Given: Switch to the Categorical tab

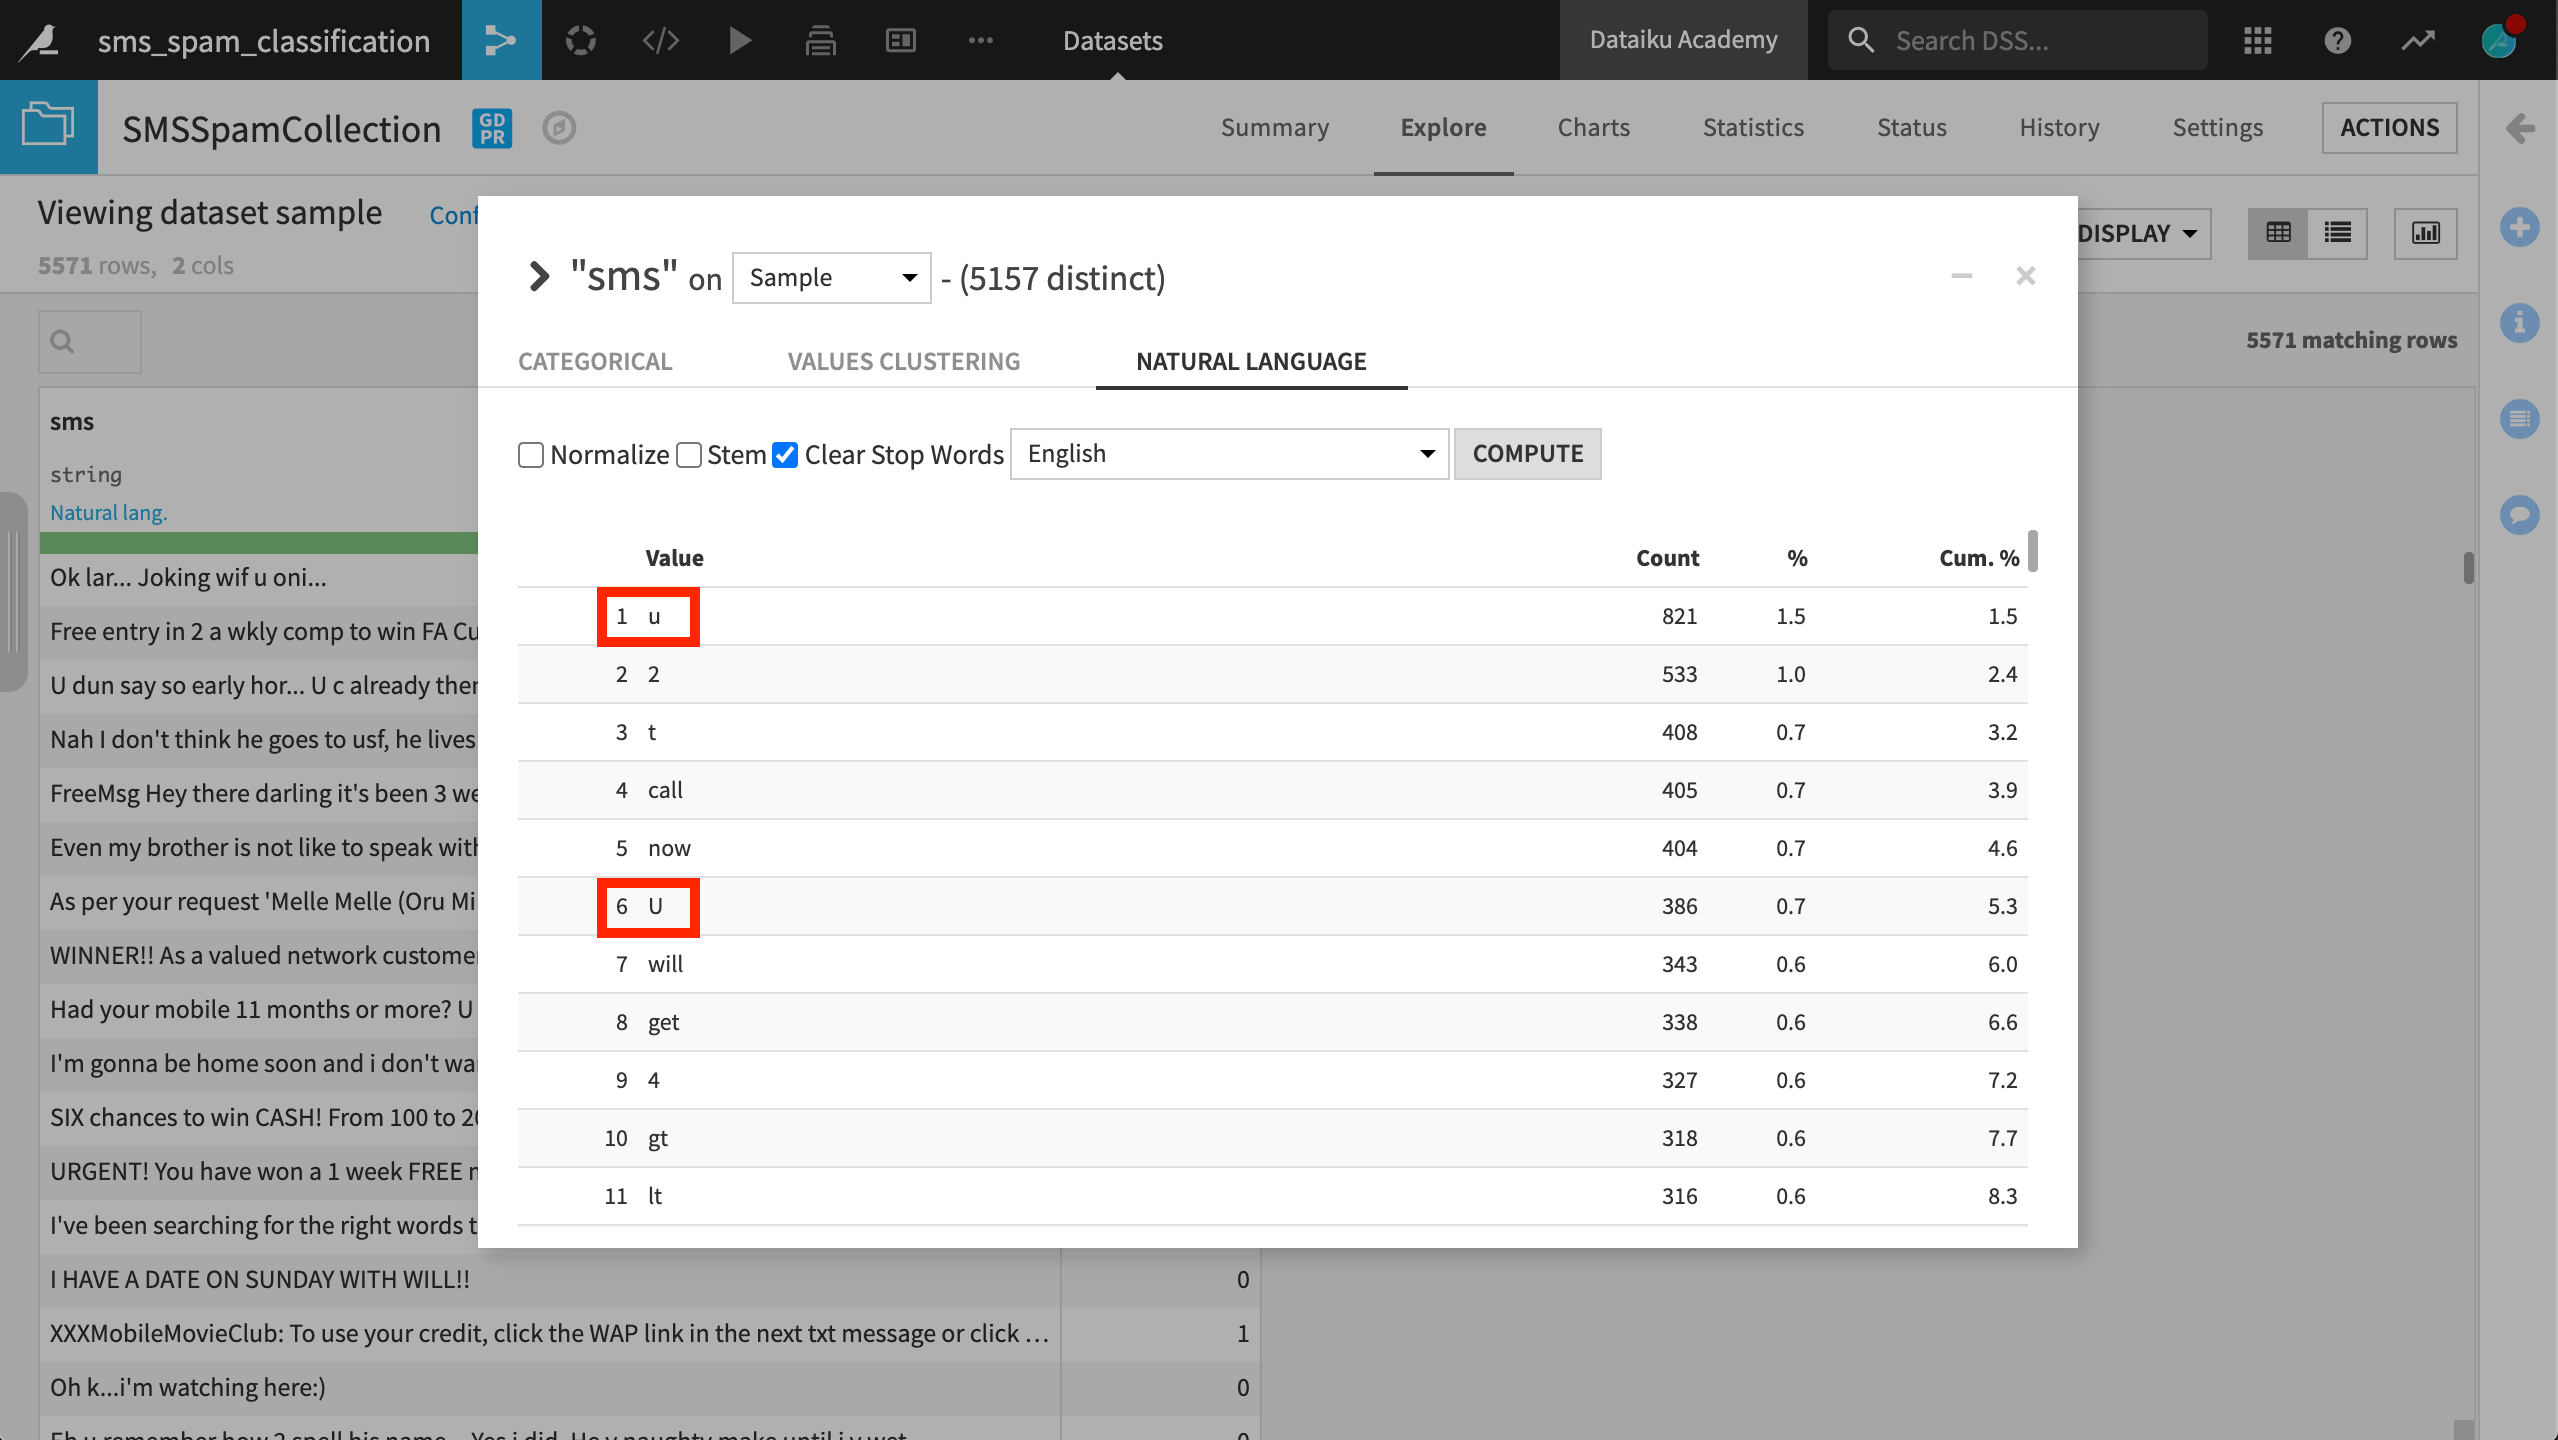Looking at the screenshot, I should point(595,361).
